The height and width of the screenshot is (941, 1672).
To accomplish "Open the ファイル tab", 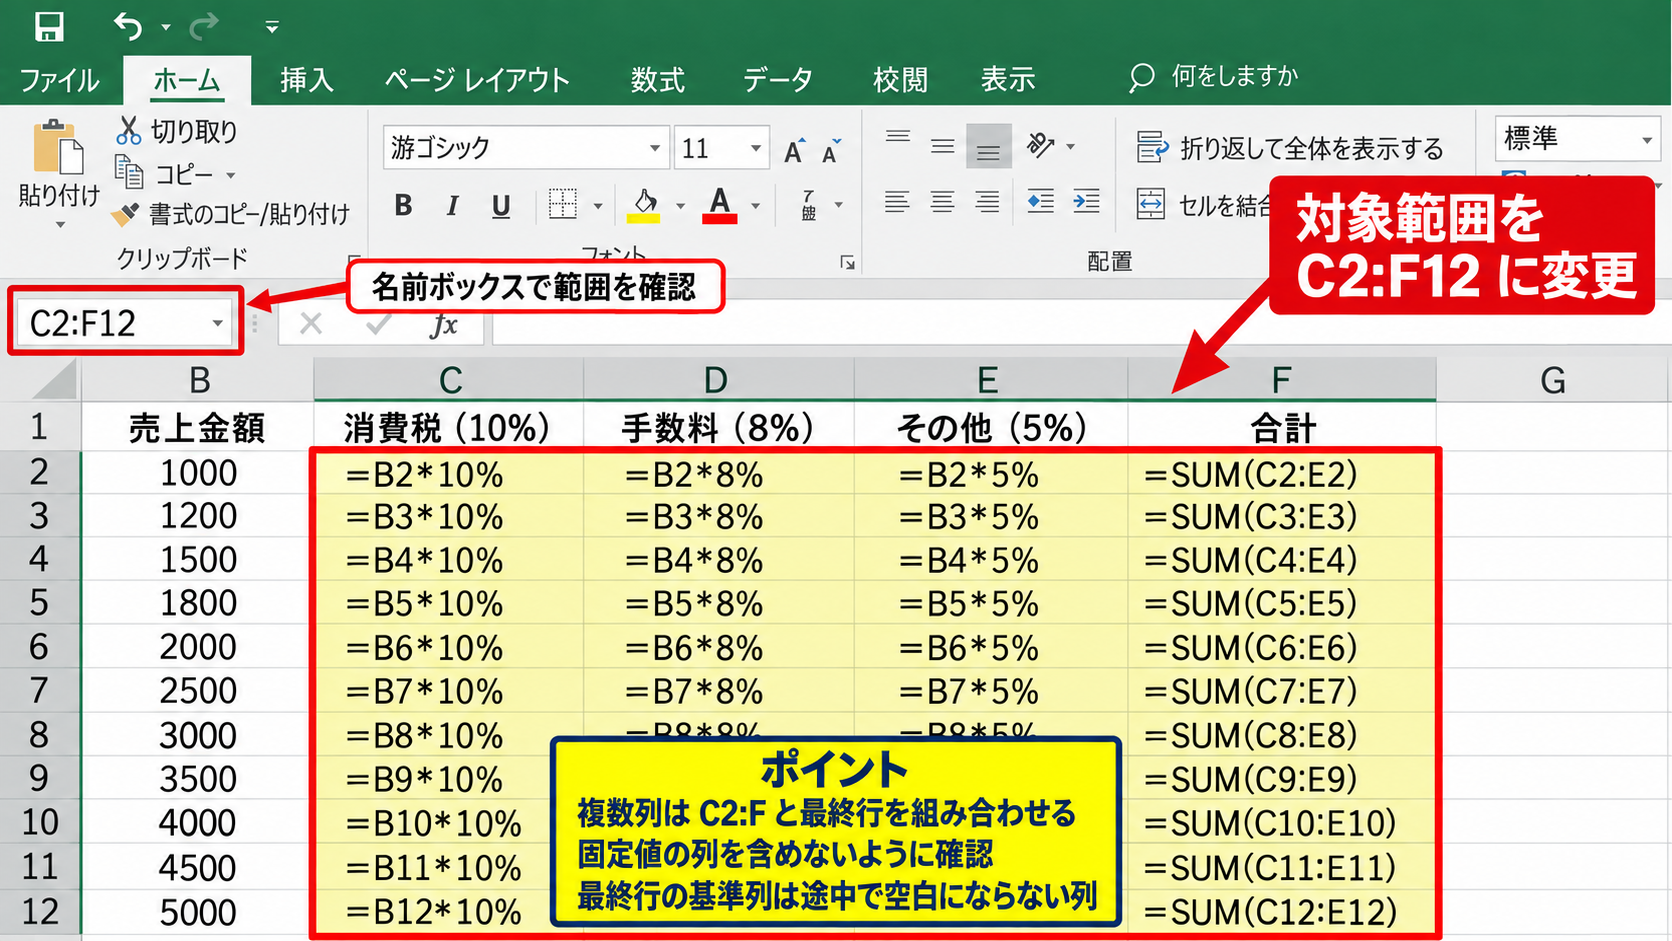I will point(59,80).
